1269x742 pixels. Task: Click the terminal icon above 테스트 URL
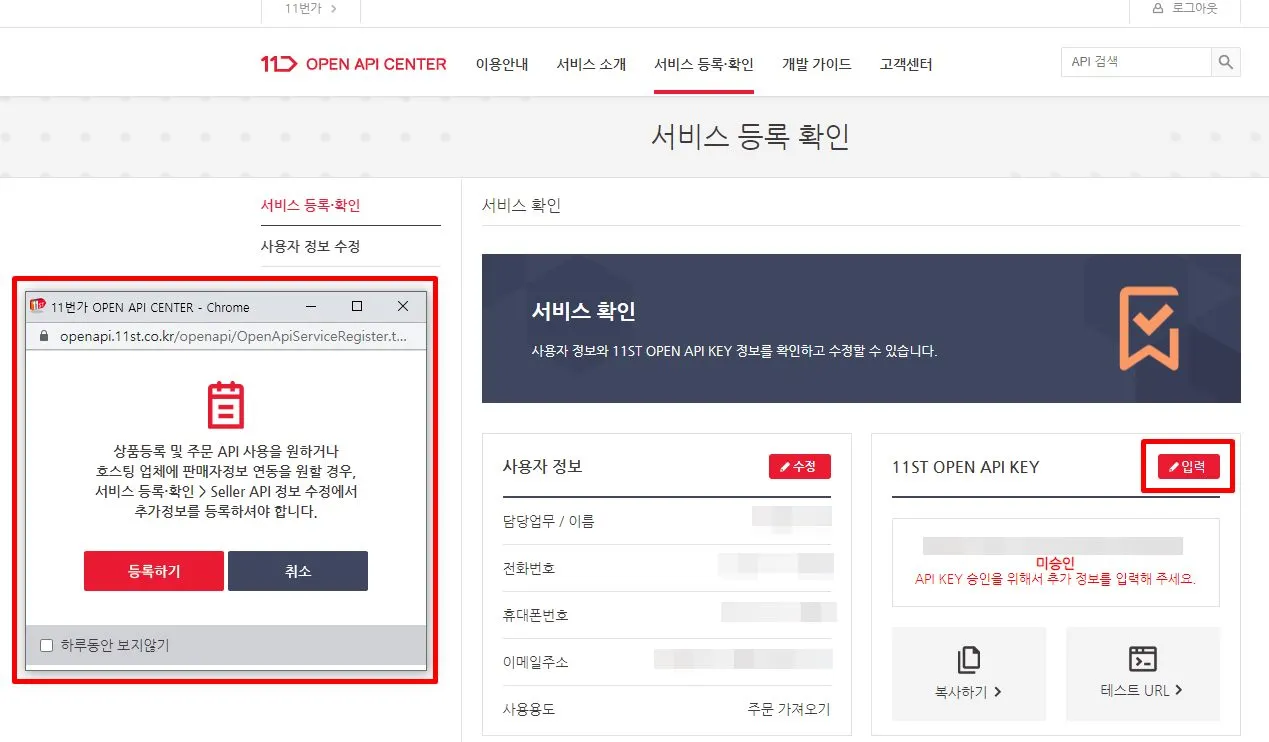(1142, 659)
